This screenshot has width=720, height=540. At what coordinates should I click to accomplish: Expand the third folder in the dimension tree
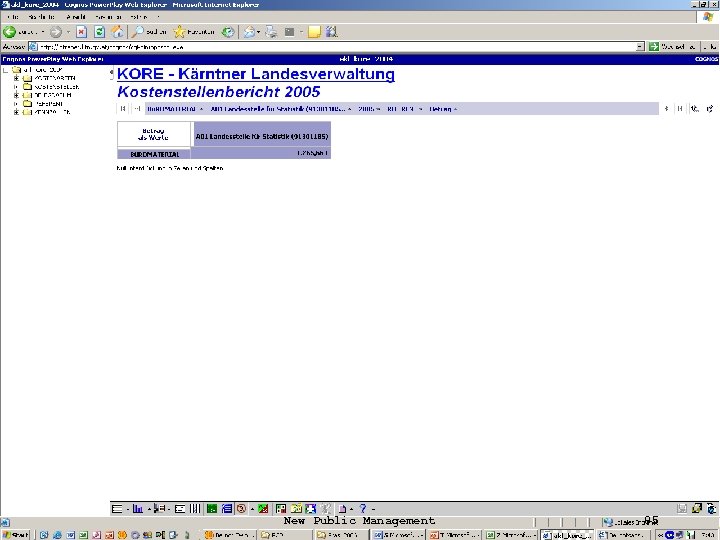(x=16, y=95)
